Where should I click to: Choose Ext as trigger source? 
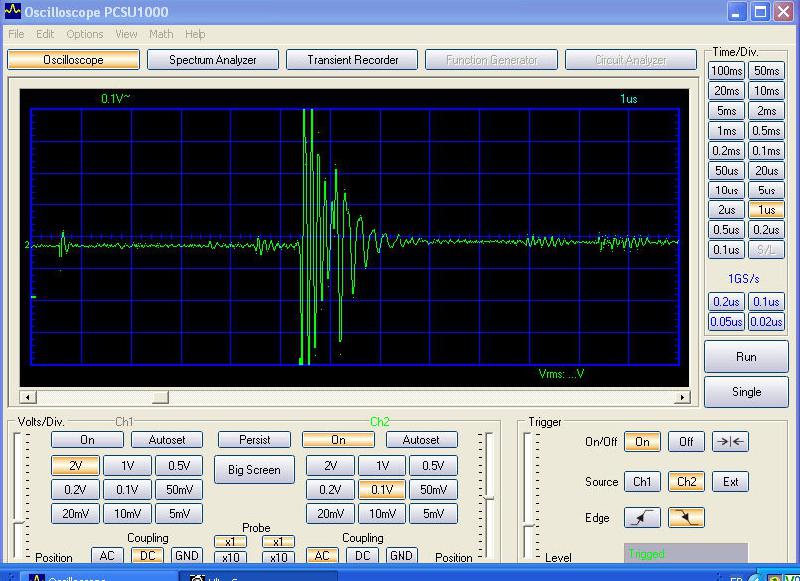coord(730,482)
